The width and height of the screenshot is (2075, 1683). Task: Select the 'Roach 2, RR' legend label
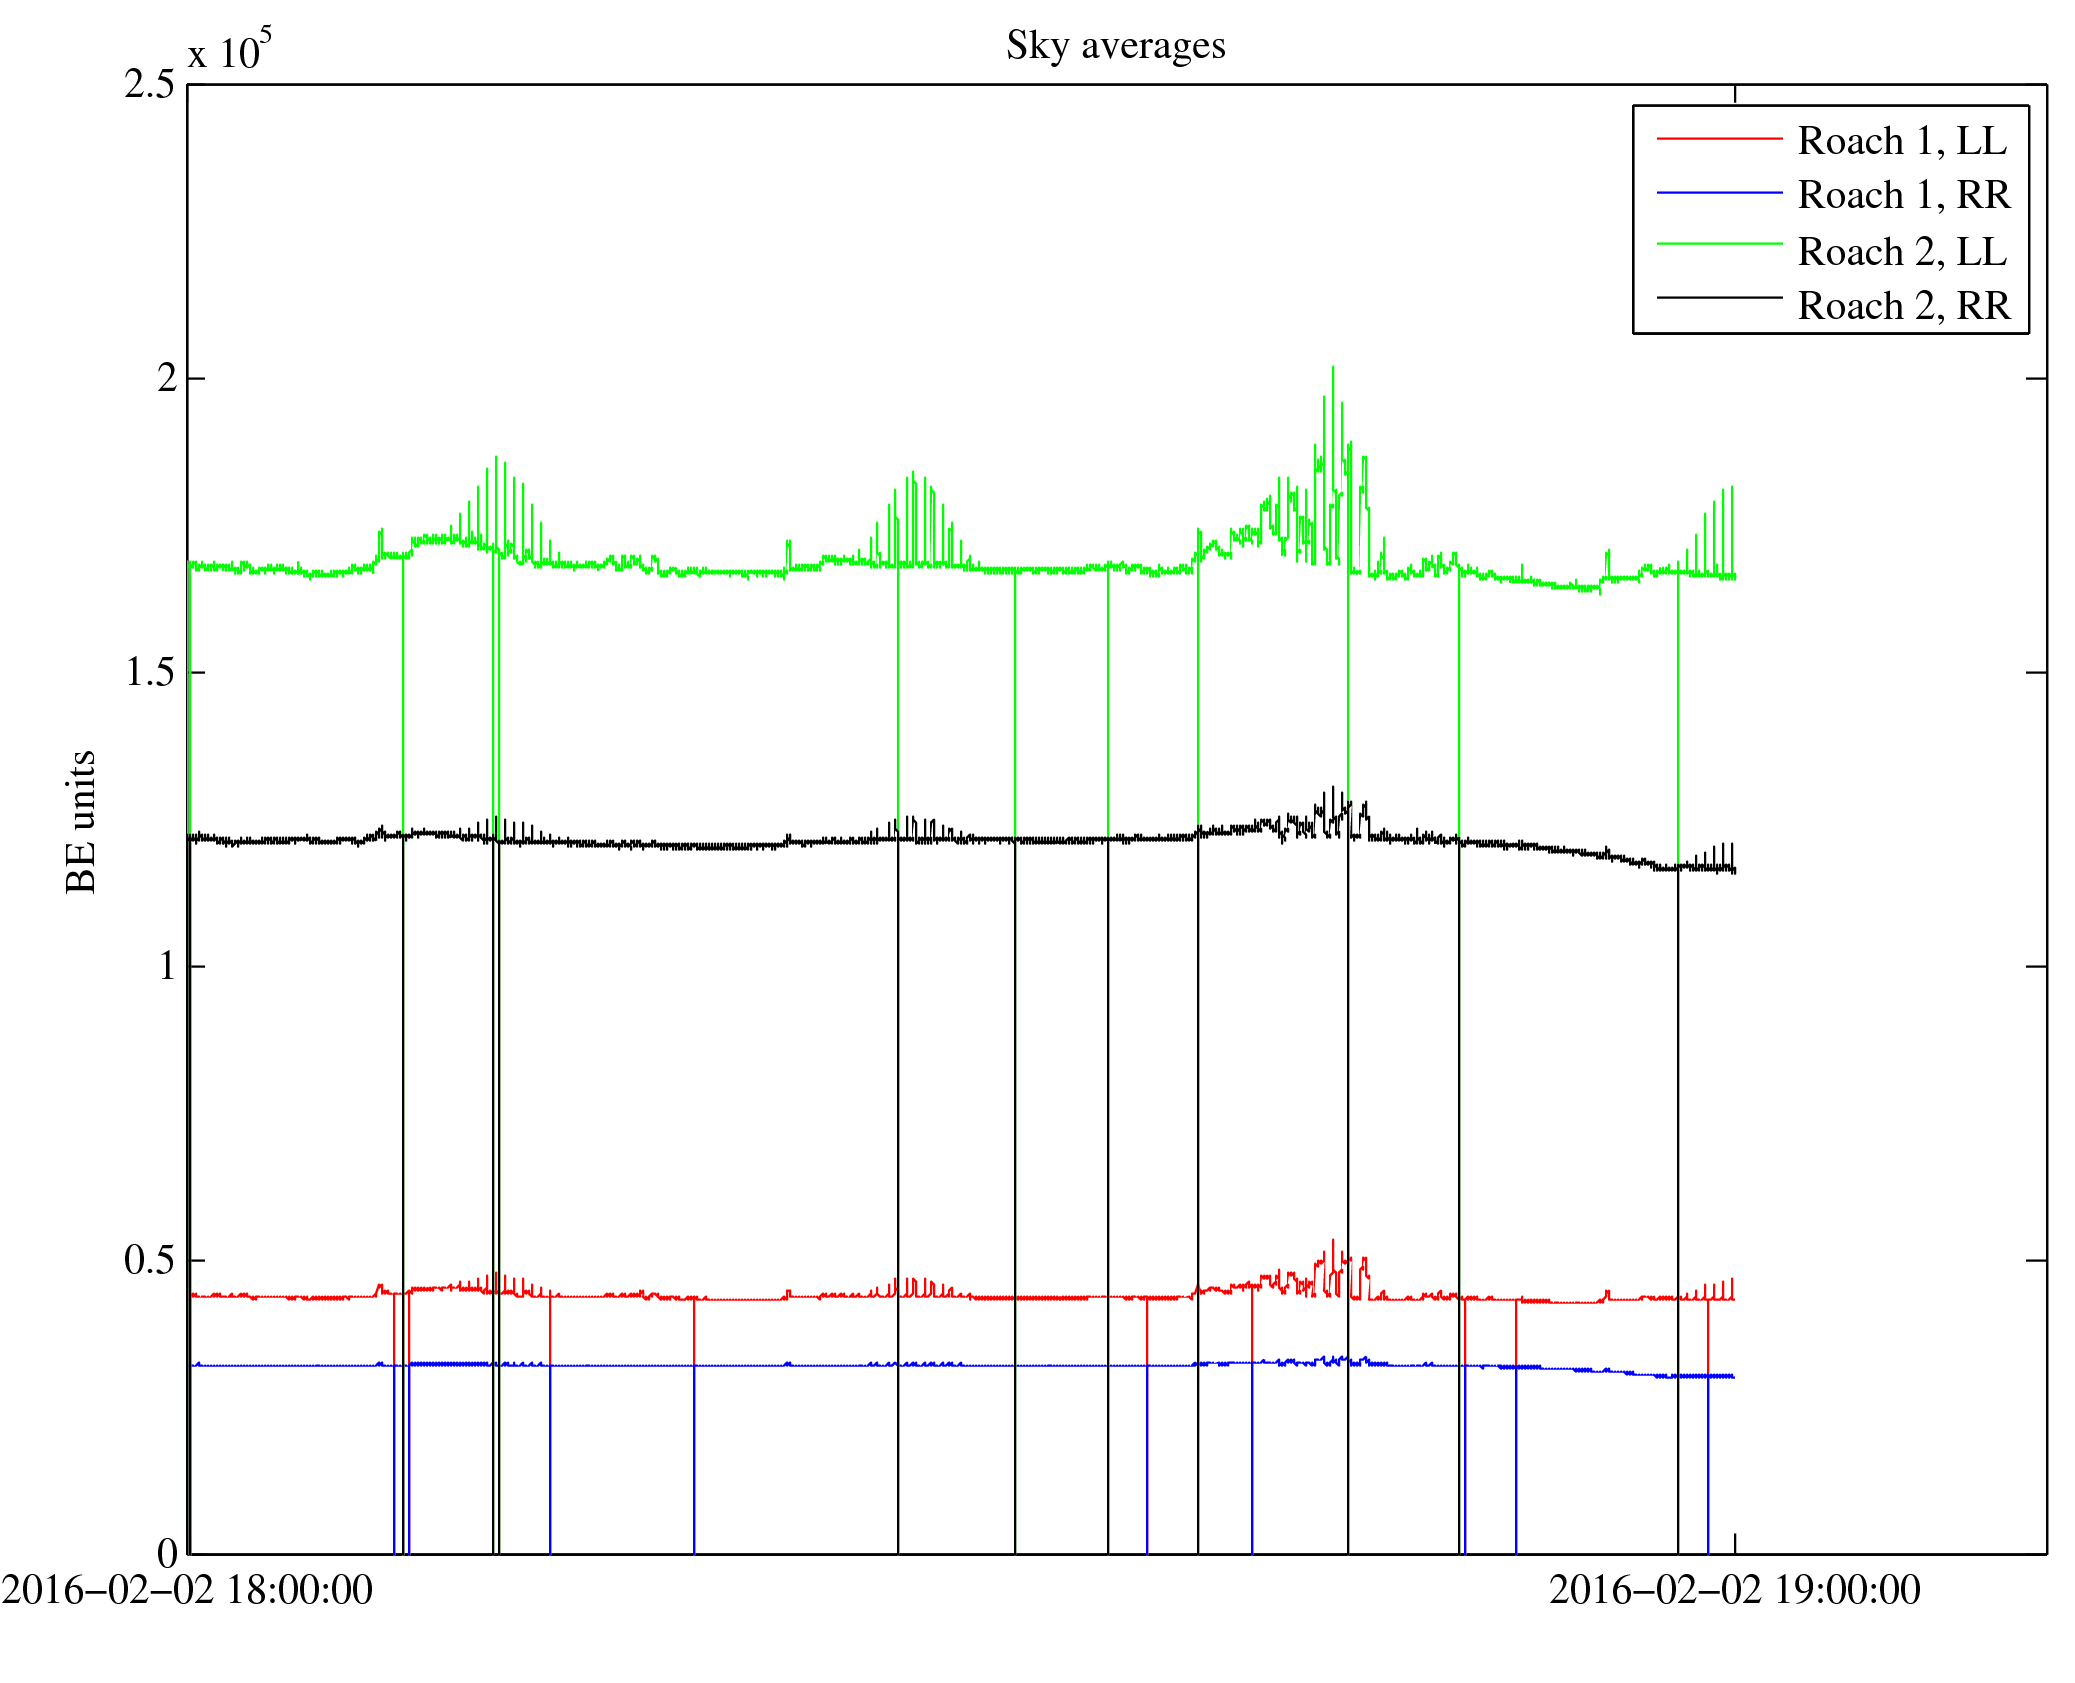[x=1903, y=306]
